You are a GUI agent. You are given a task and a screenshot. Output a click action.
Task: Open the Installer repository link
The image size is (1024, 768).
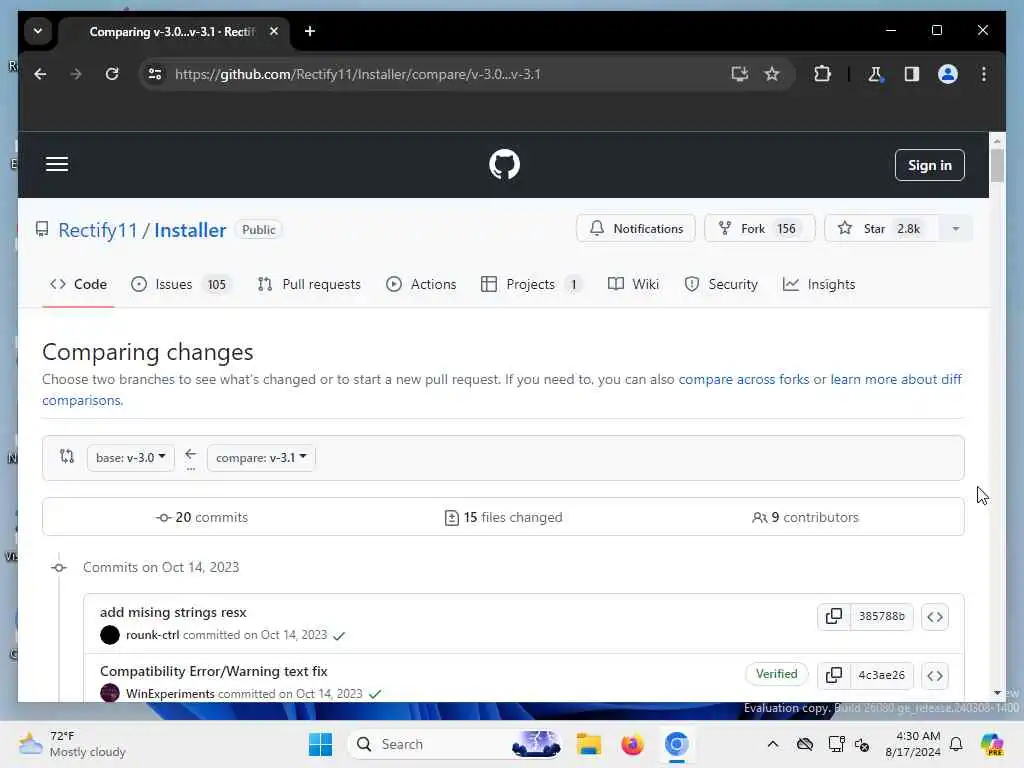tap(190, 230)
